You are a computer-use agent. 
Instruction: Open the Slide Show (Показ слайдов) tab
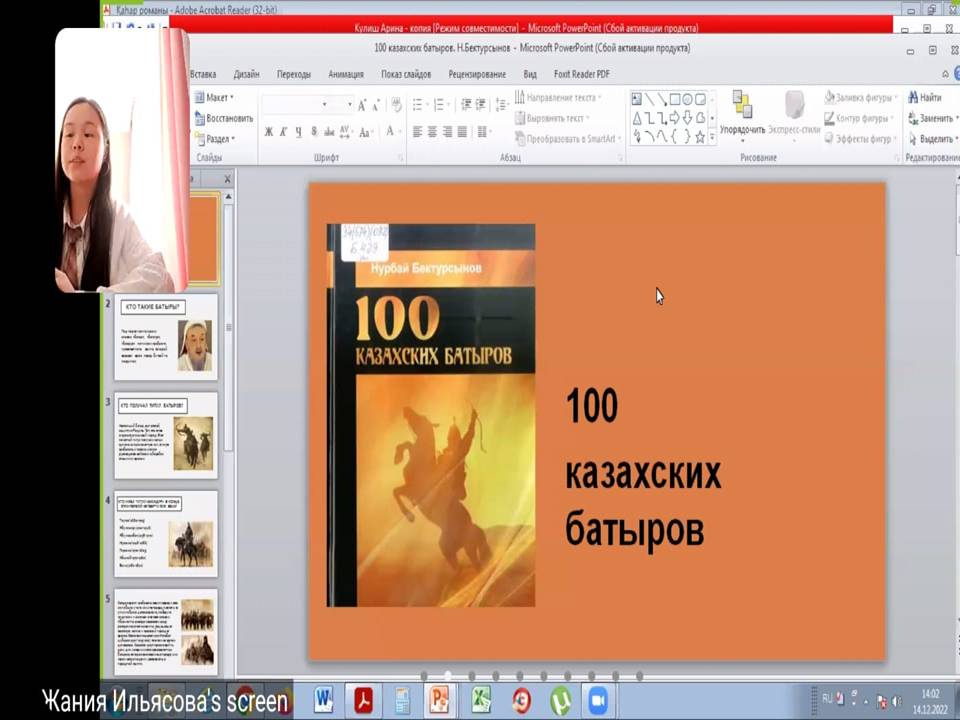406,74
